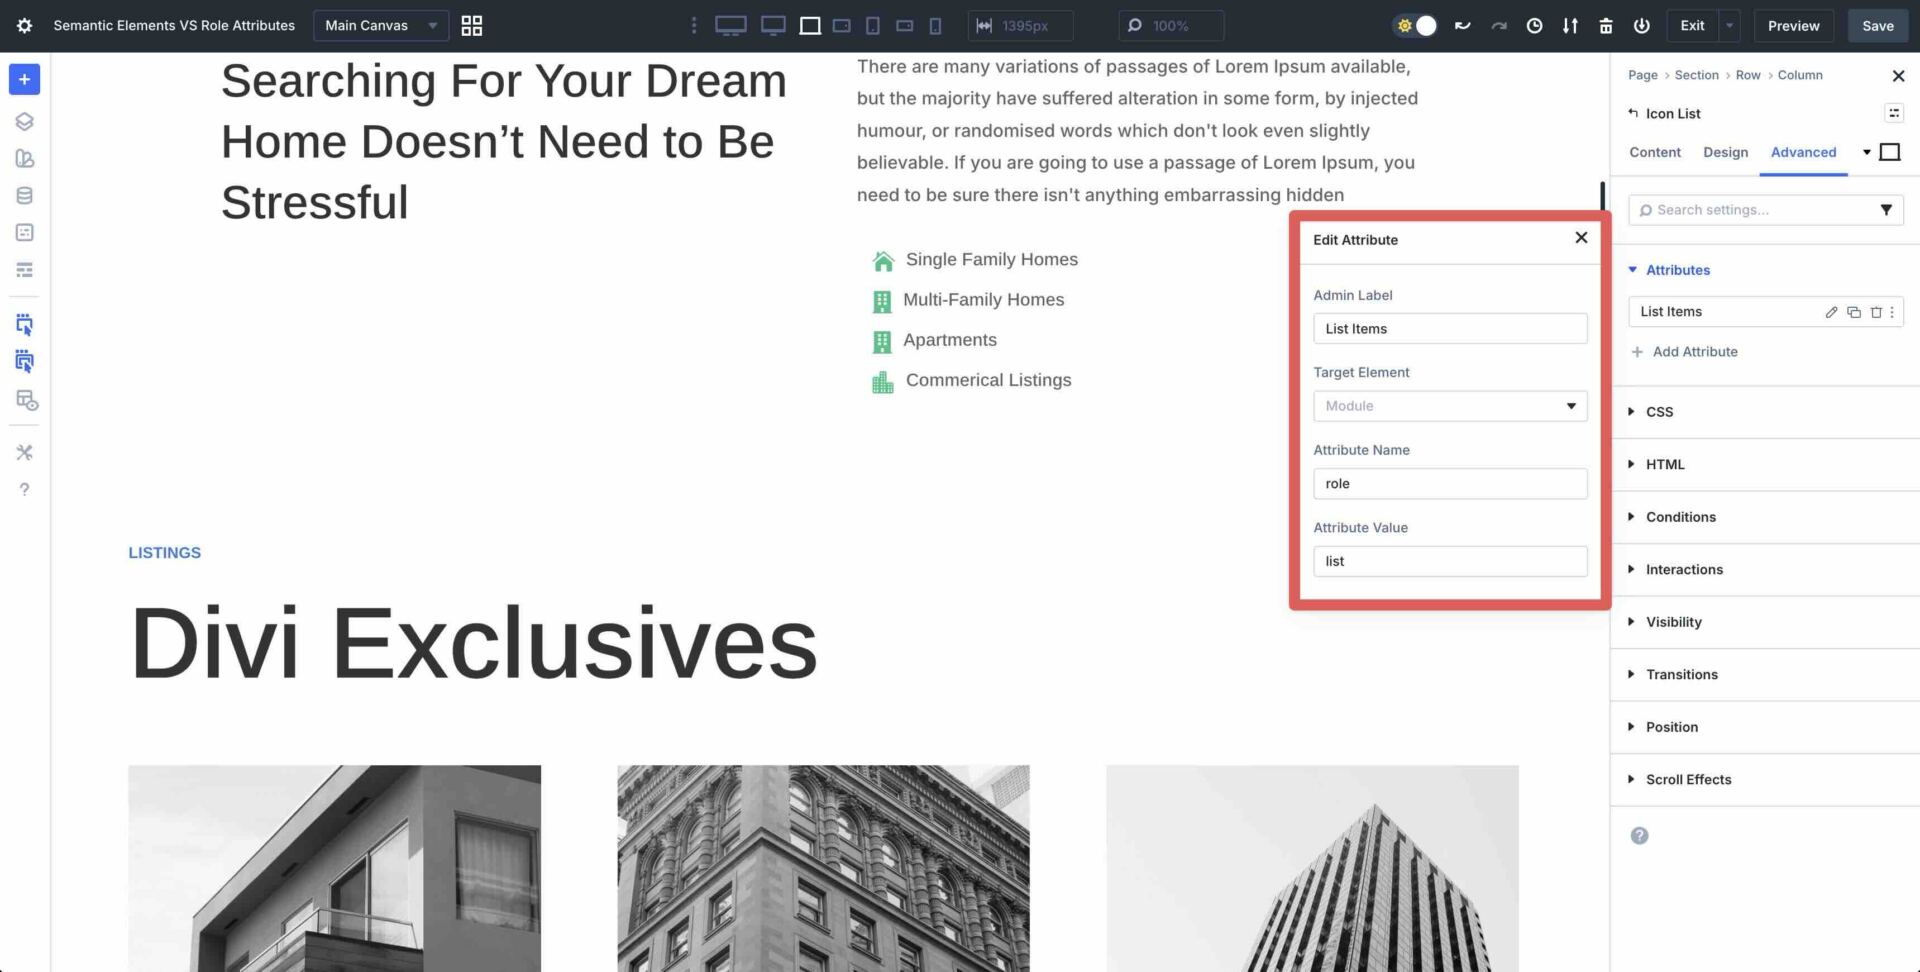Click the 100% zoom level control
Viewport: 1920px width, 972px height.
coord(1170,26)
